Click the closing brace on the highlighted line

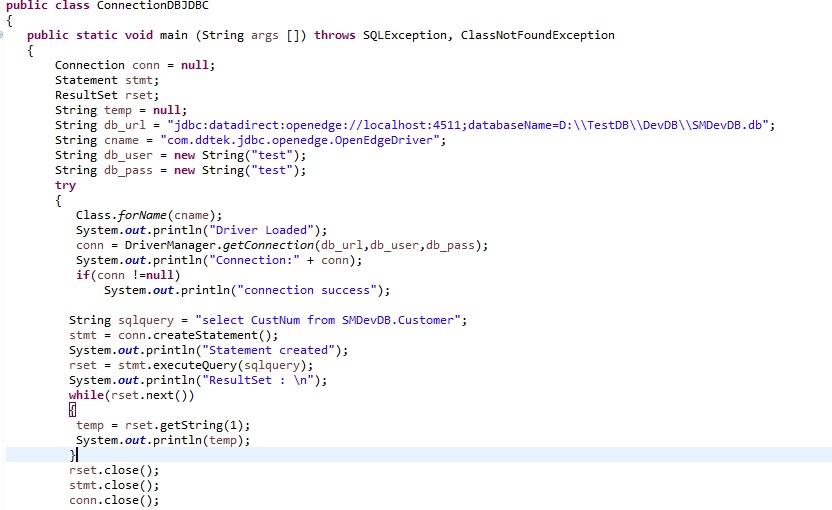click(x=73, y=455)
